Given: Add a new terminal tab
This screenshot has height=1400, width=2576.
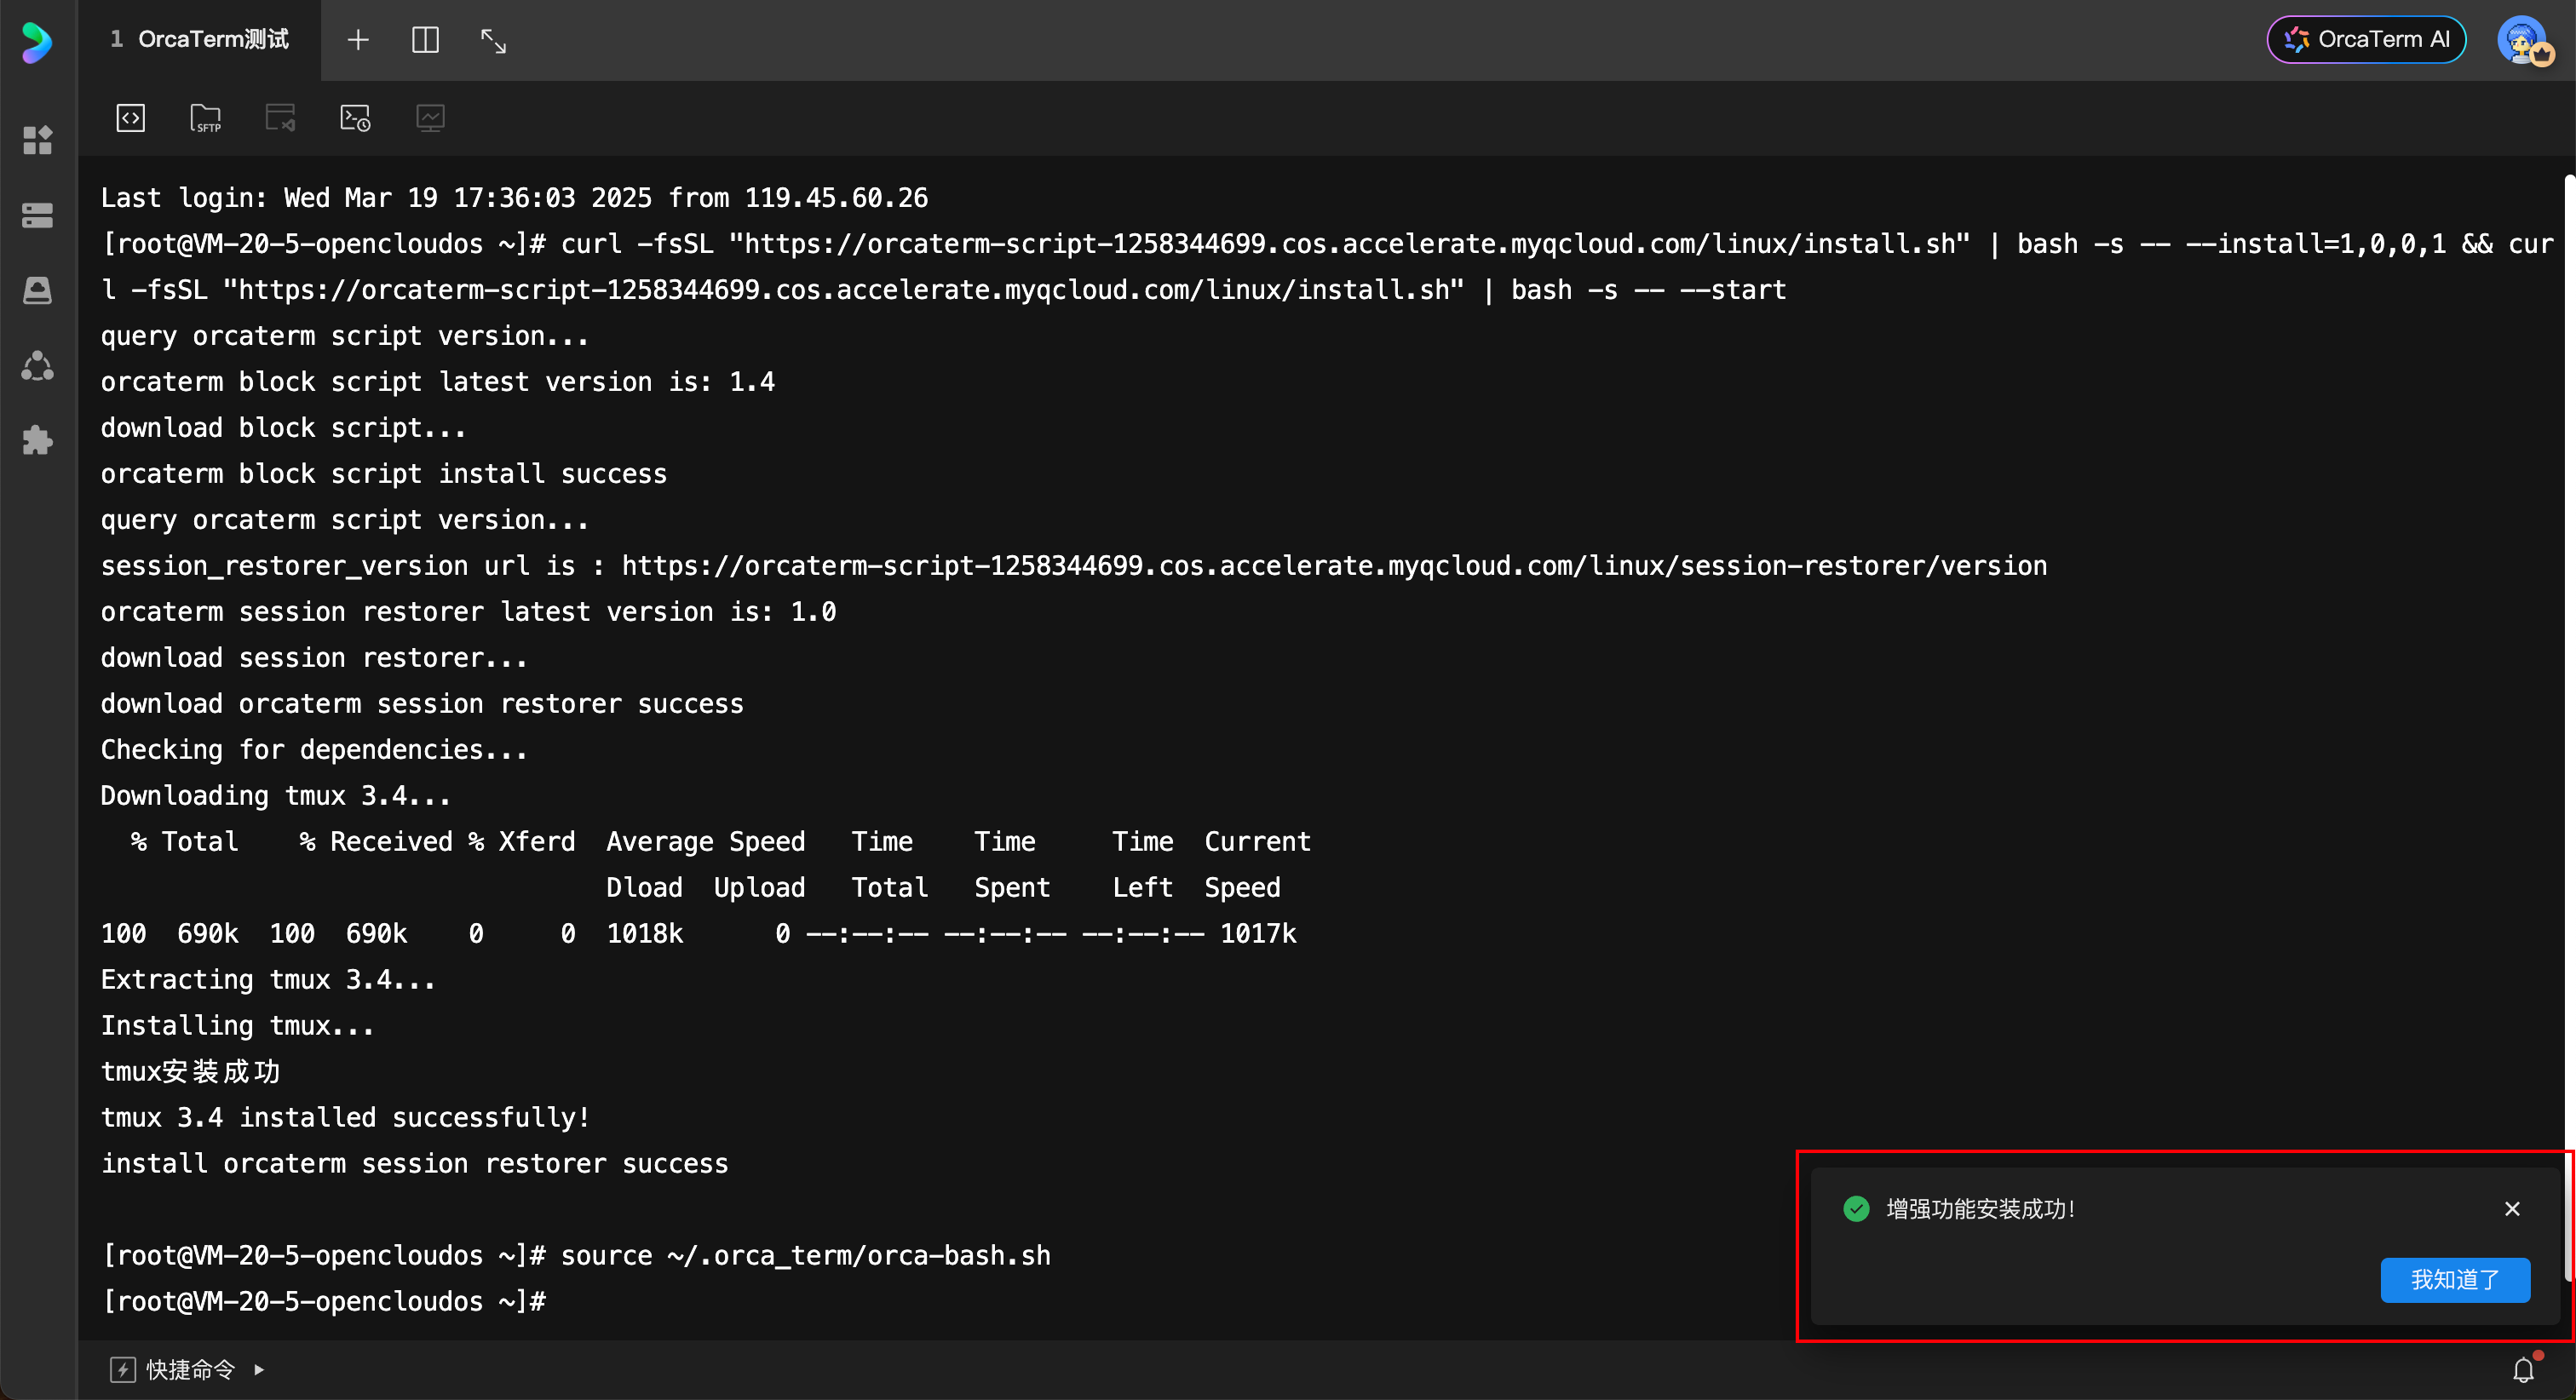Looking at the screenshot, I should click(358, 40).
